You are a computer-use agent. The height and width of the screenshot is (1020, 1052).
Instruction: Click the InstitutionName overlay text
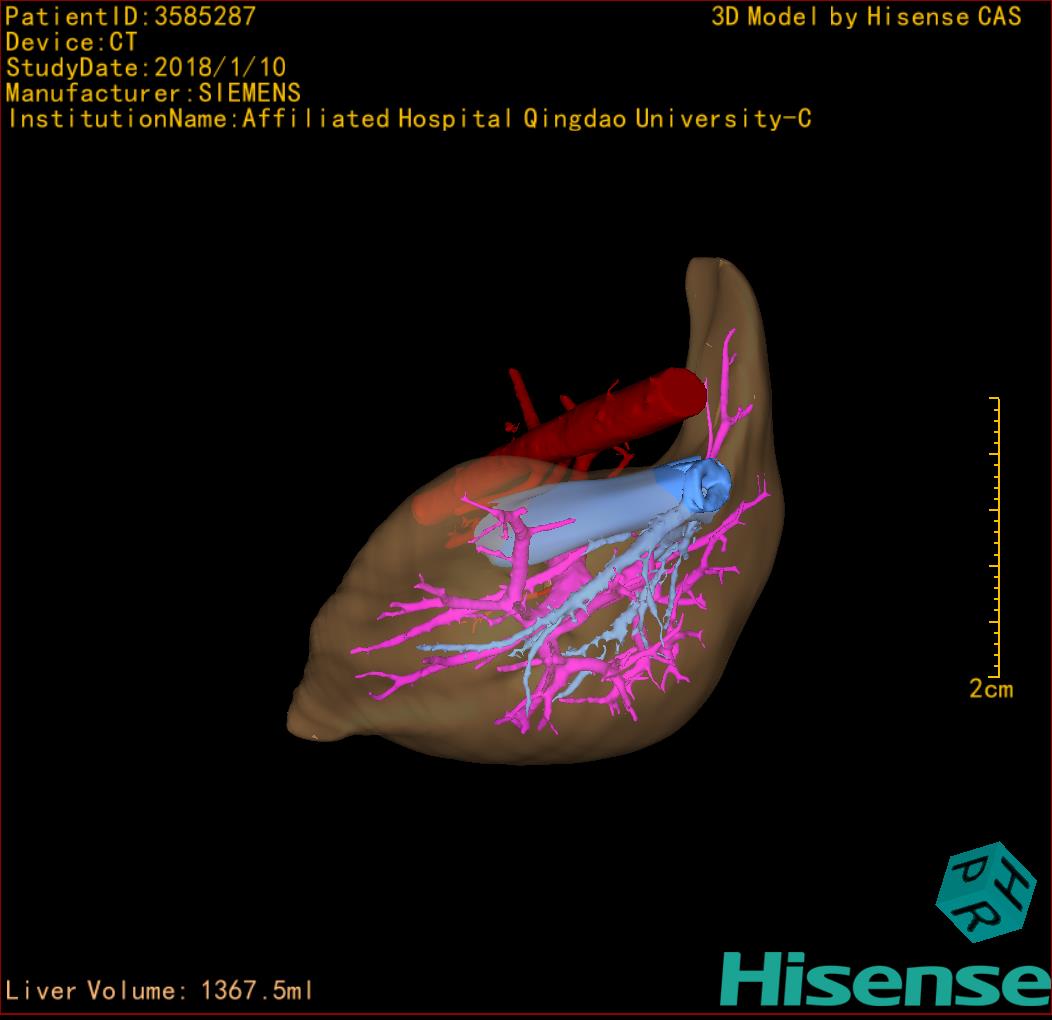408,119
